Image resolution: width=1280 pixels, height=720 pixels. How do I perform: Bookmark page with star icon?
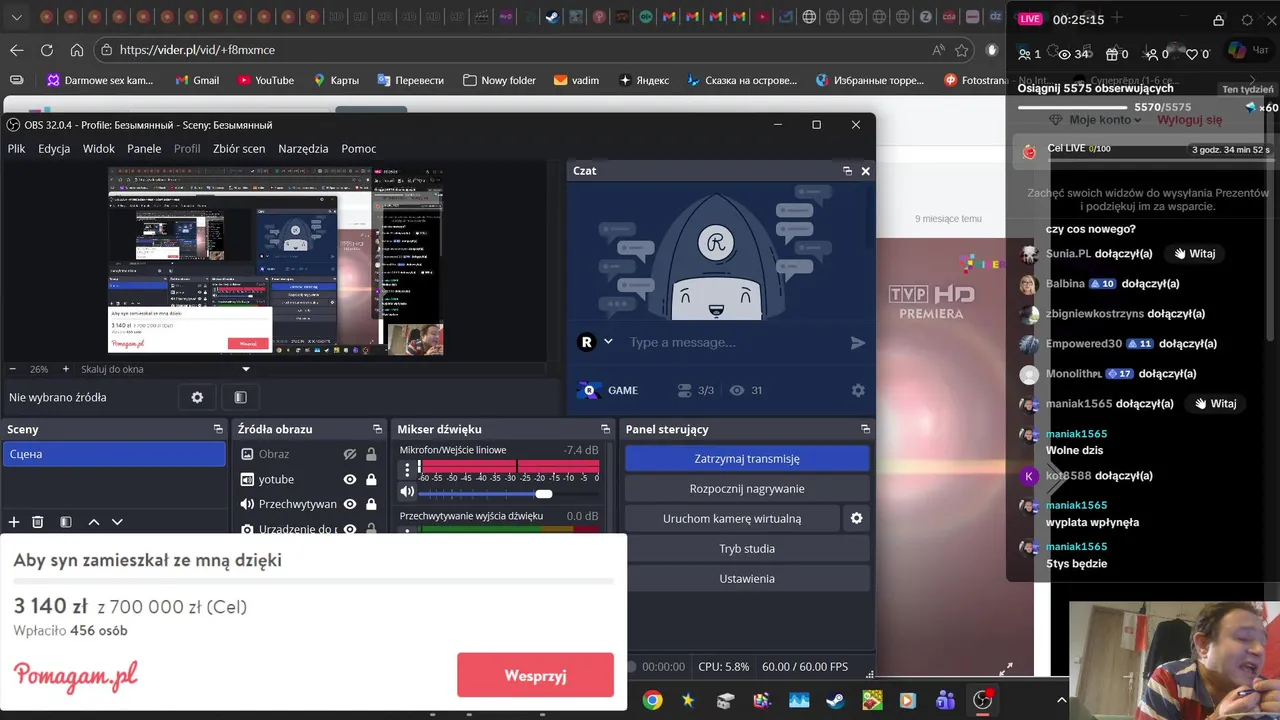[x=962, y=50]
